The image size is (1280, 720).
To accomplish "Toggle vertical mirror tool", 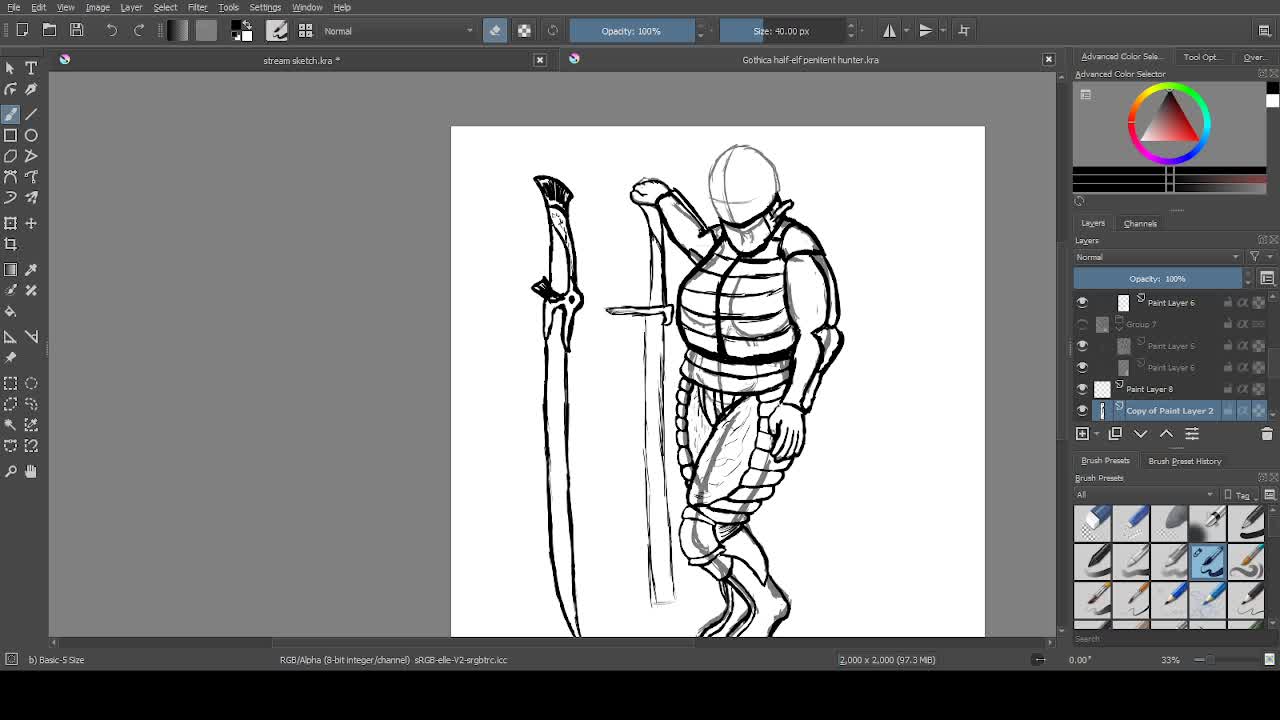I will [925, 31].
